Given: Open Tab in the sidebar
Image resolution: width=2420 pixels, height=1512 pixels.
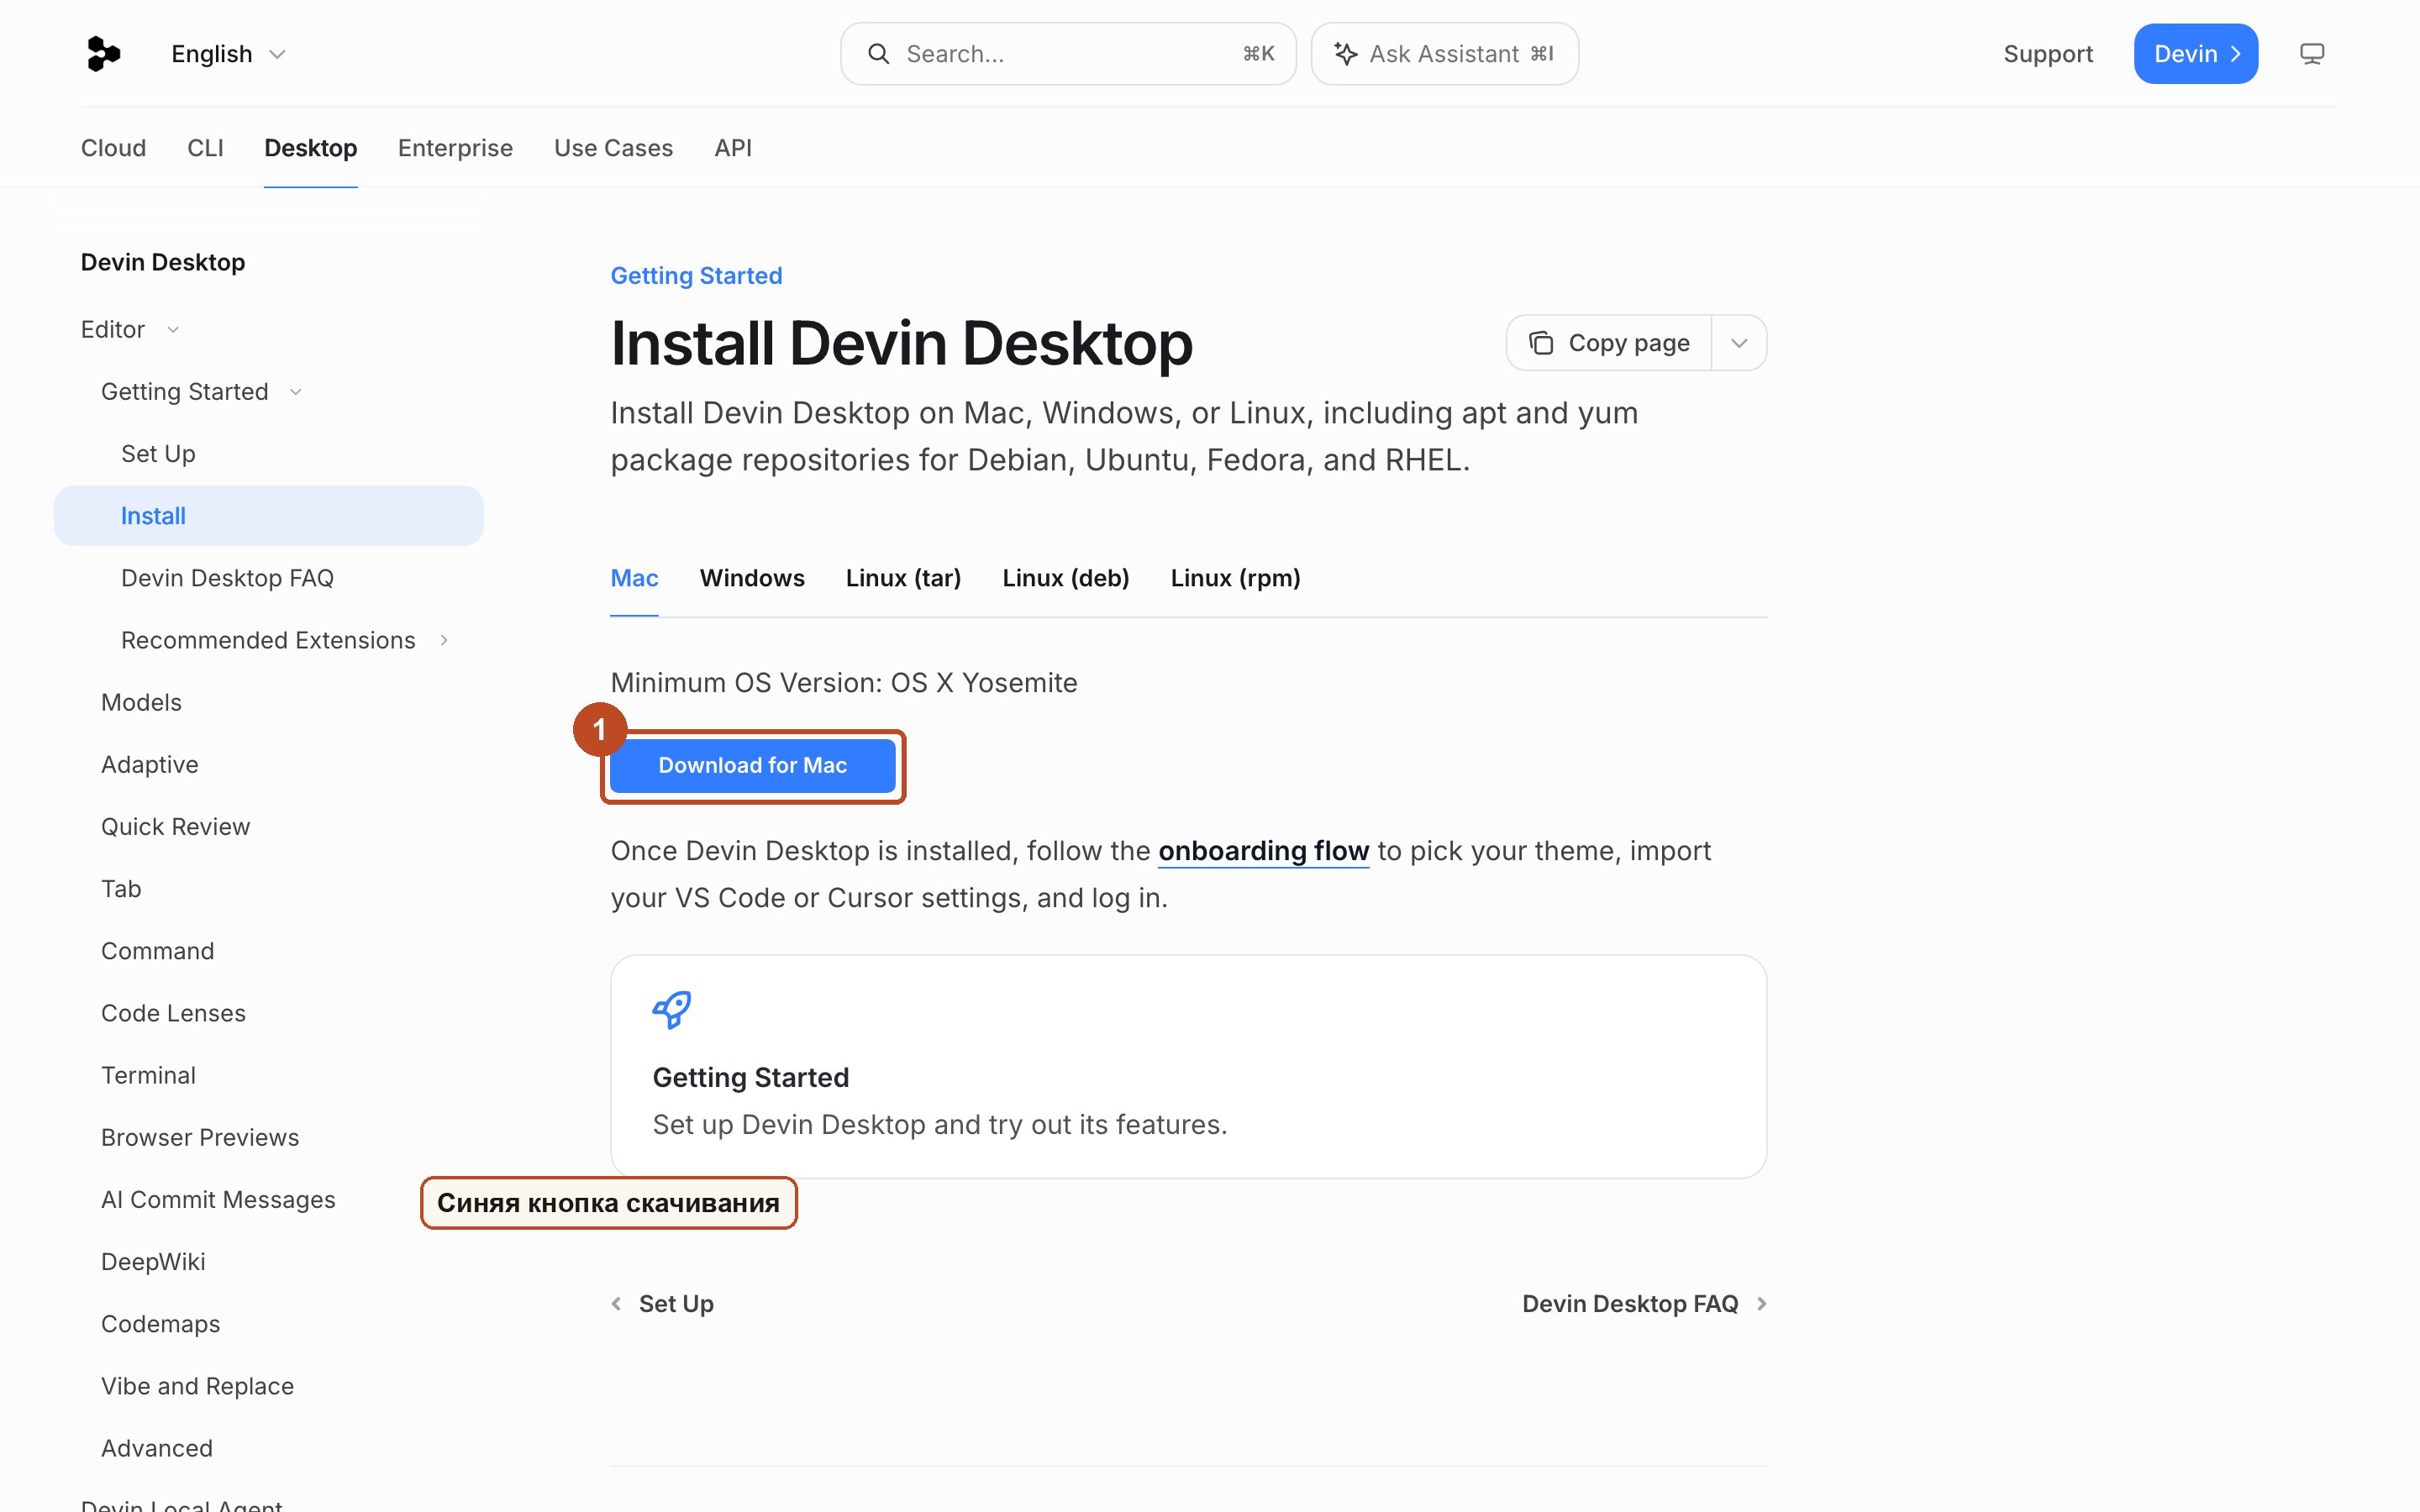Looking at the screenshot, I should click(x=121, y=889).
